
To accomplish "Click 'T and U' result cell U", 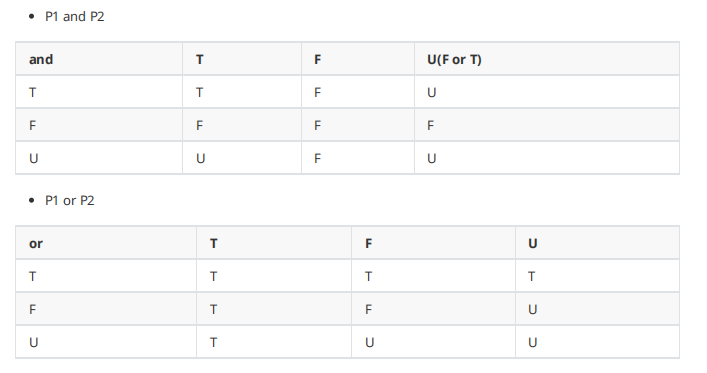I will tap(546, 92).
